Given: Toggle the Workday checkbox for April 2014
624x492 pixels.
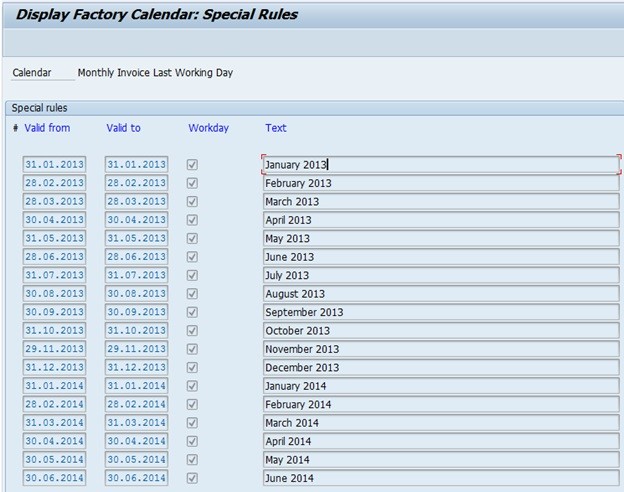Looking at the screenshot, I should pos(192,441).
